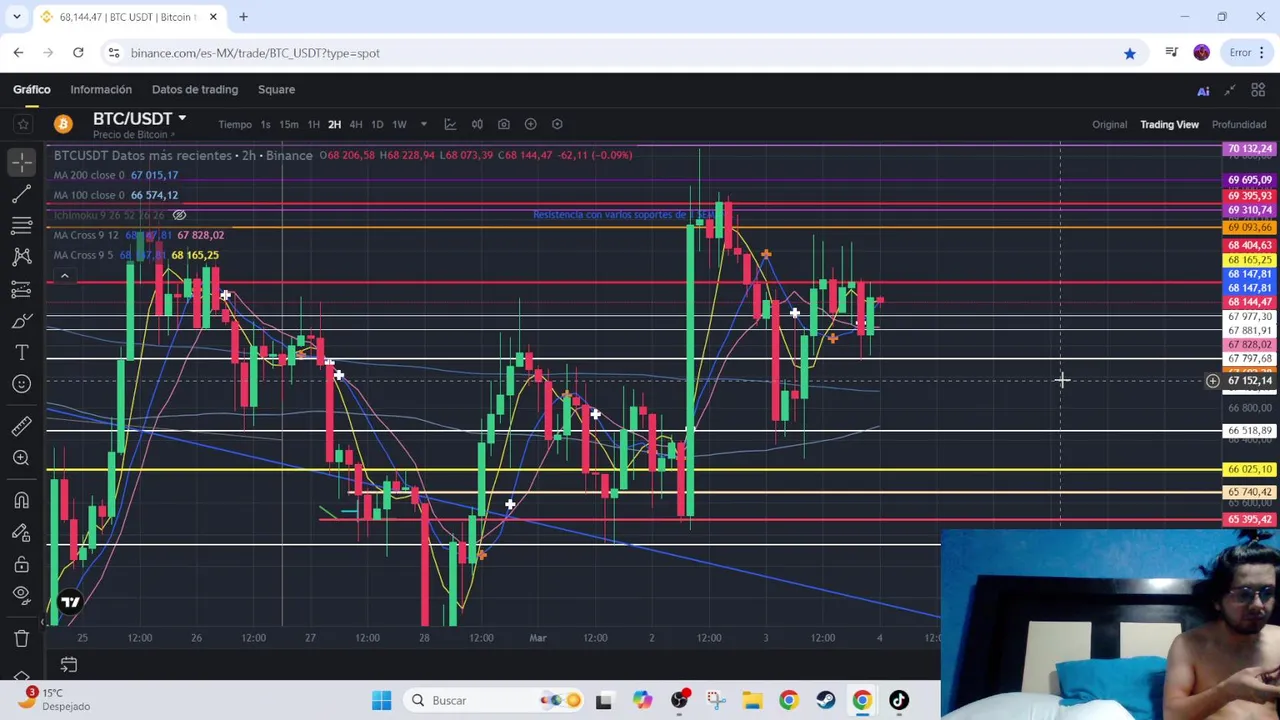Open the Fibonacci horizontal lines tool

click(22, 224)
